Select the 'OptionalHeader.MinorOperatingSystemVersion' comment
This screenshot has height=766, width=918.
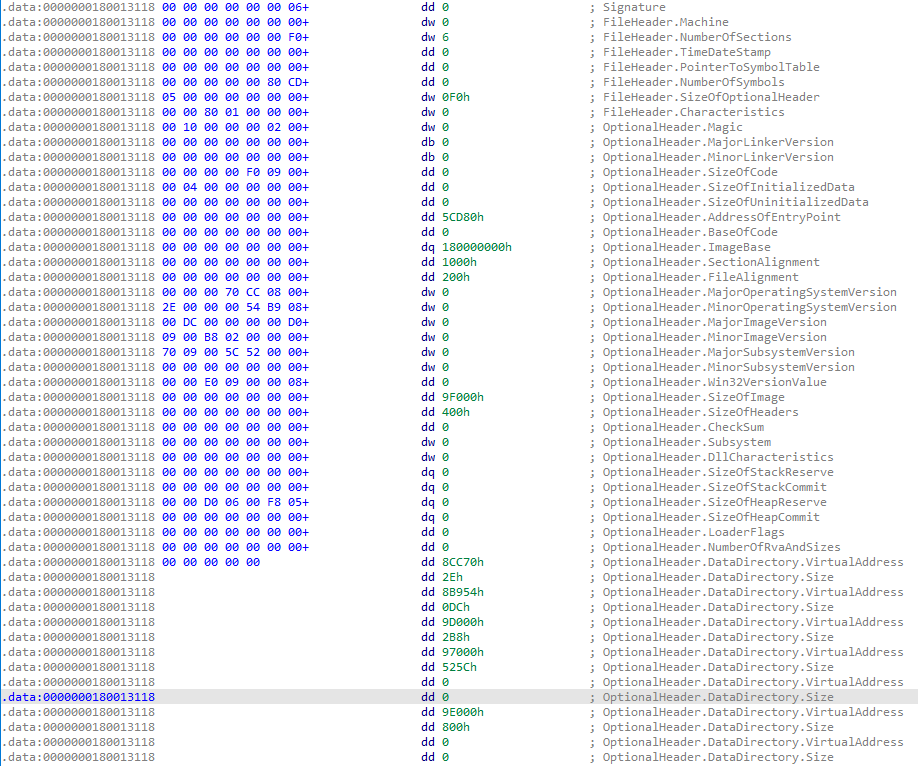tap(750, 307)
